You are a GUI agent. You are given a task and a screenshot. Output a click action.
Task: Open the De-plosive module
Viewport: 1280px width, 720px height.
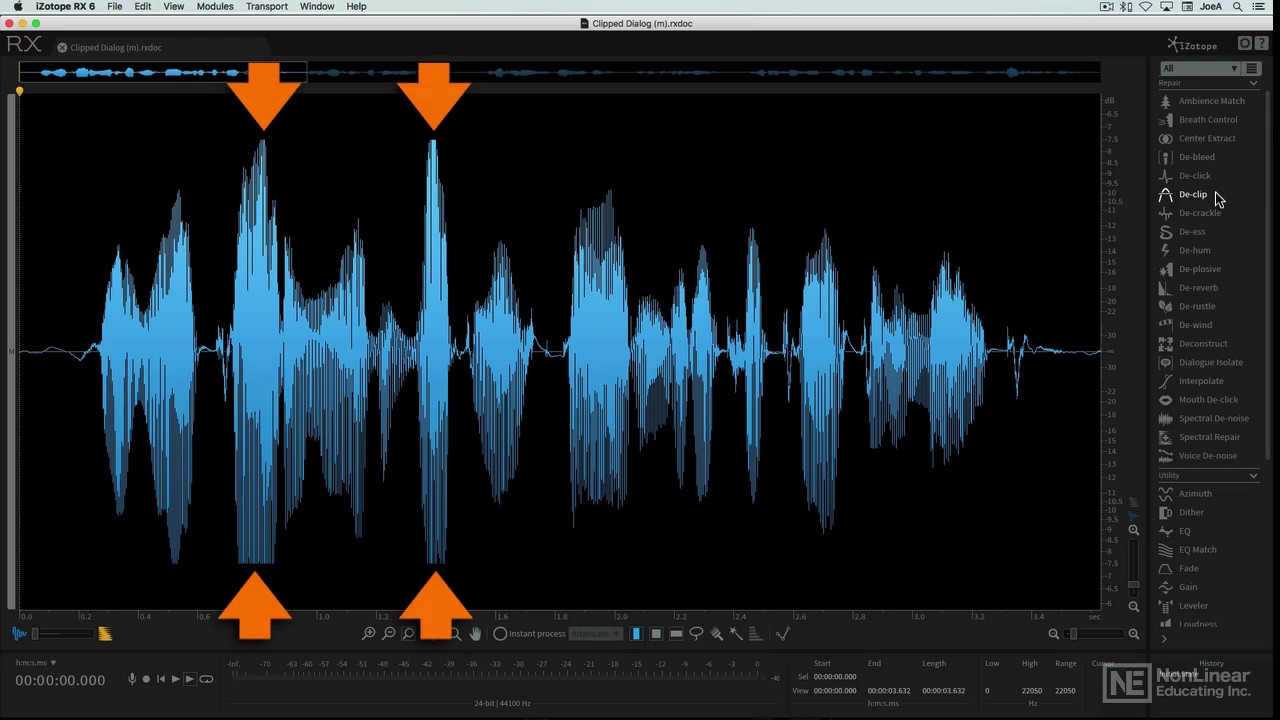point(1190,269)
